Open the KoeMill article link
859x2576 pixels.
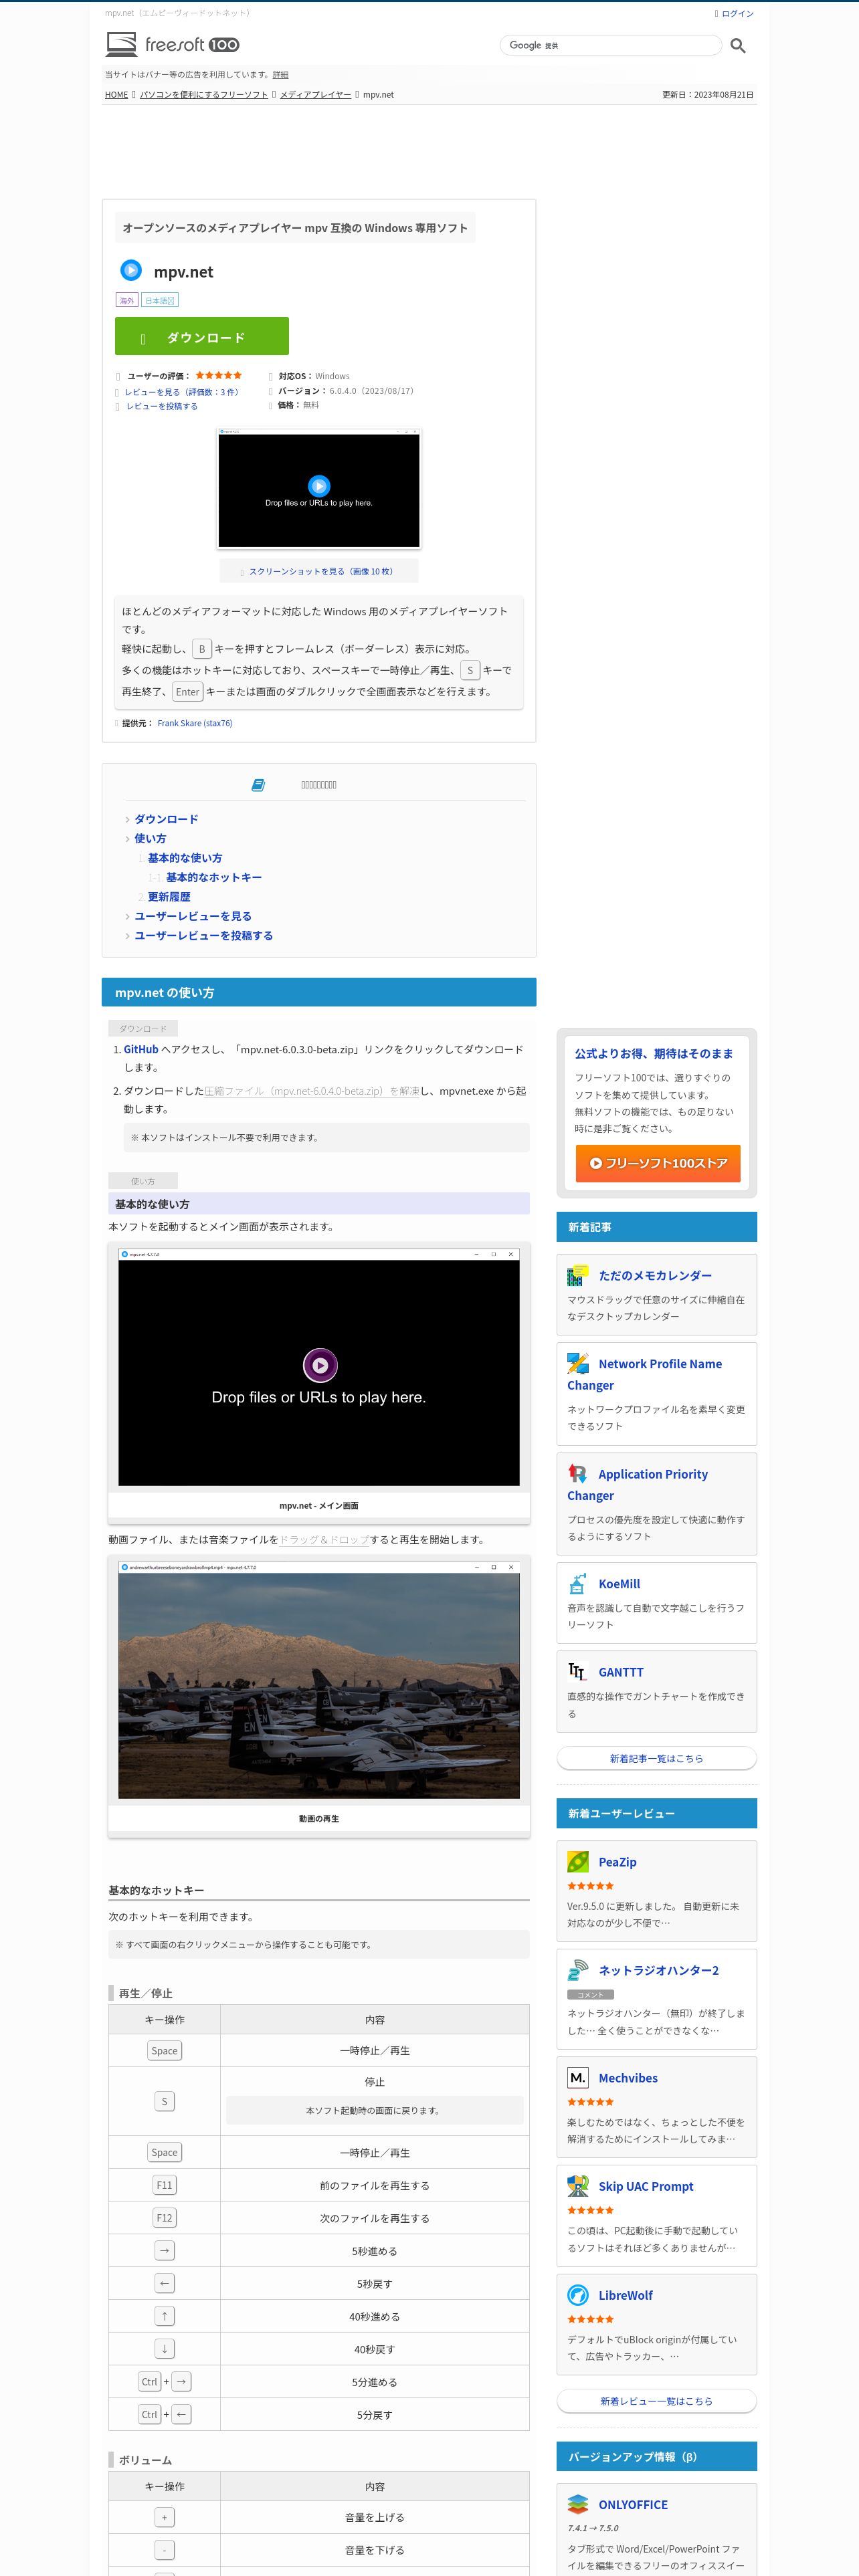coord(619,1584)
